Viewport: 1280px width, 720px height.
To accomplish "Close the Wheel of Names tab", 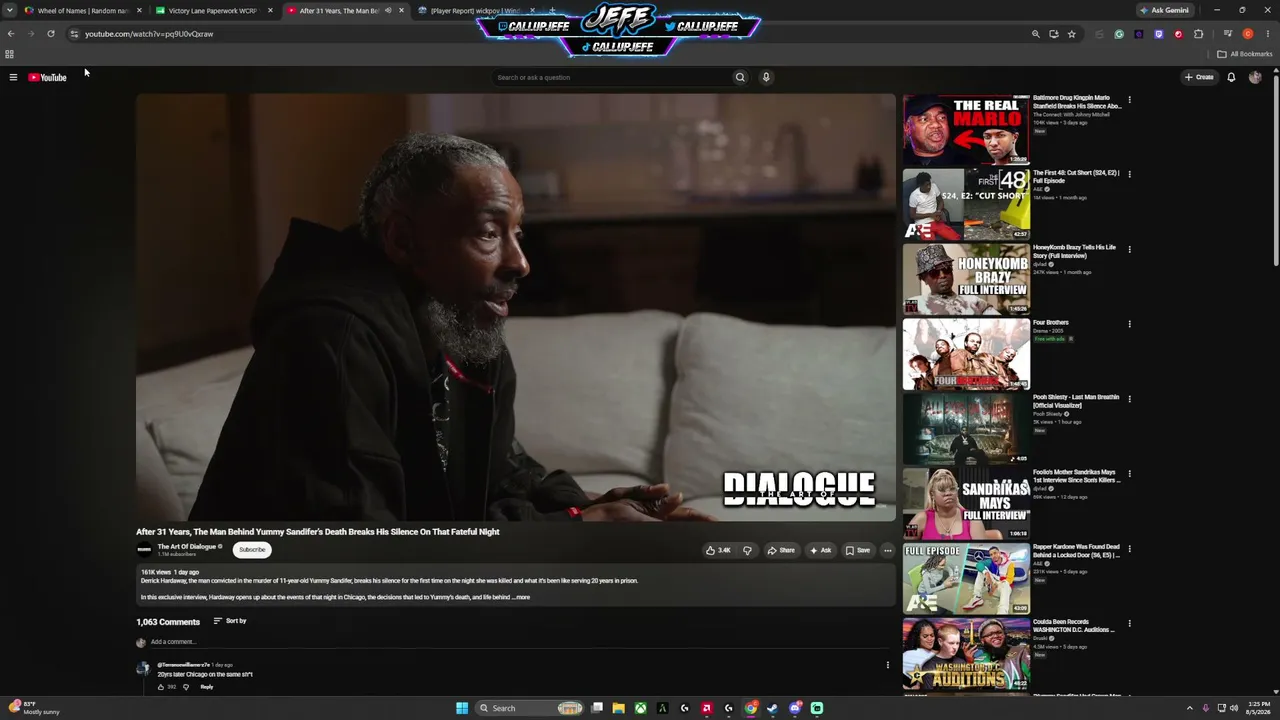I will (x=139, y=10).
